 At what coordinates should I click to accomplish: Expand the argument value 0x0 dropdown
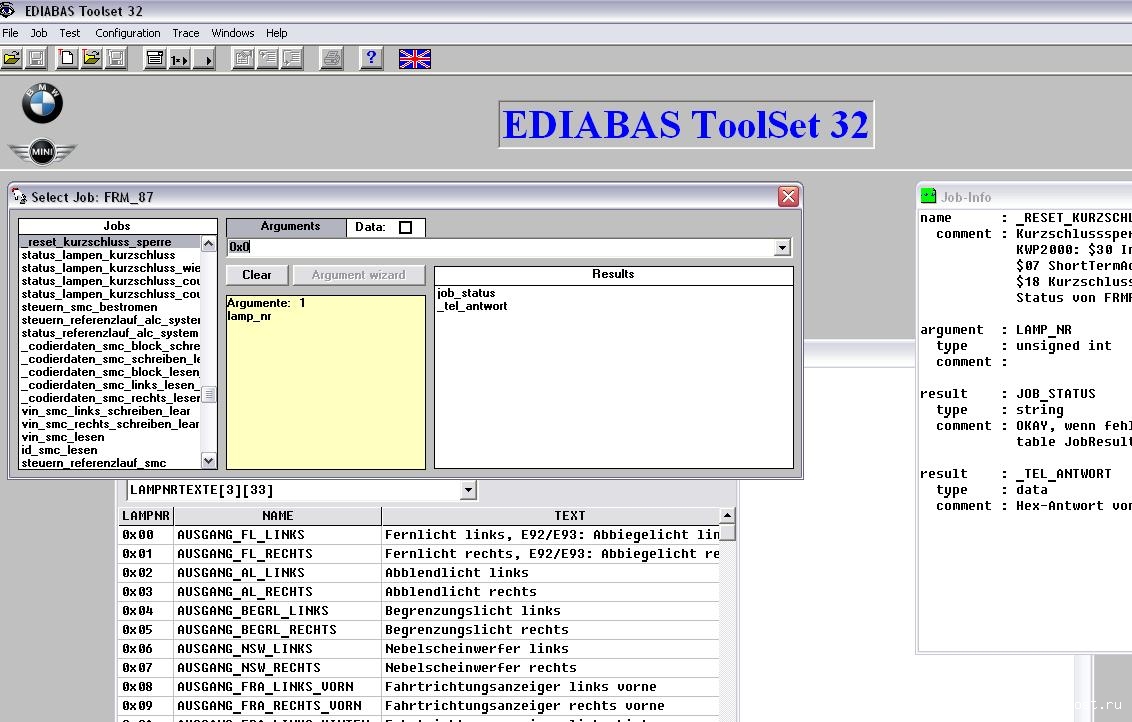(x=782, y=247)
